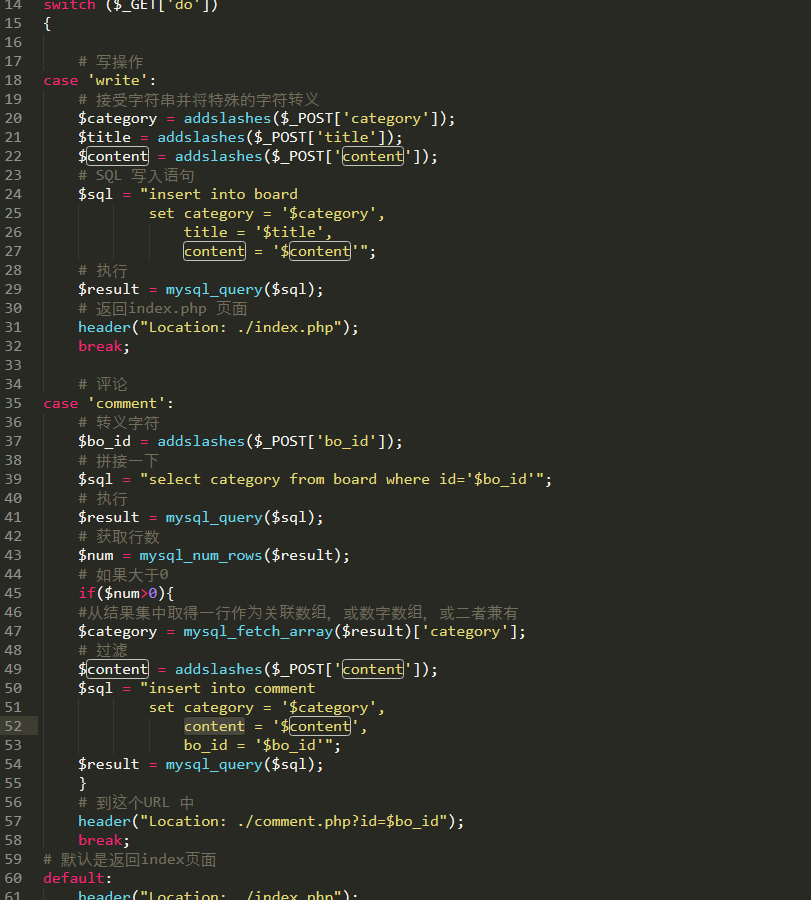Click line number 15 in the gutter
This screenshot has height=900, width=811.
(13, 24)
